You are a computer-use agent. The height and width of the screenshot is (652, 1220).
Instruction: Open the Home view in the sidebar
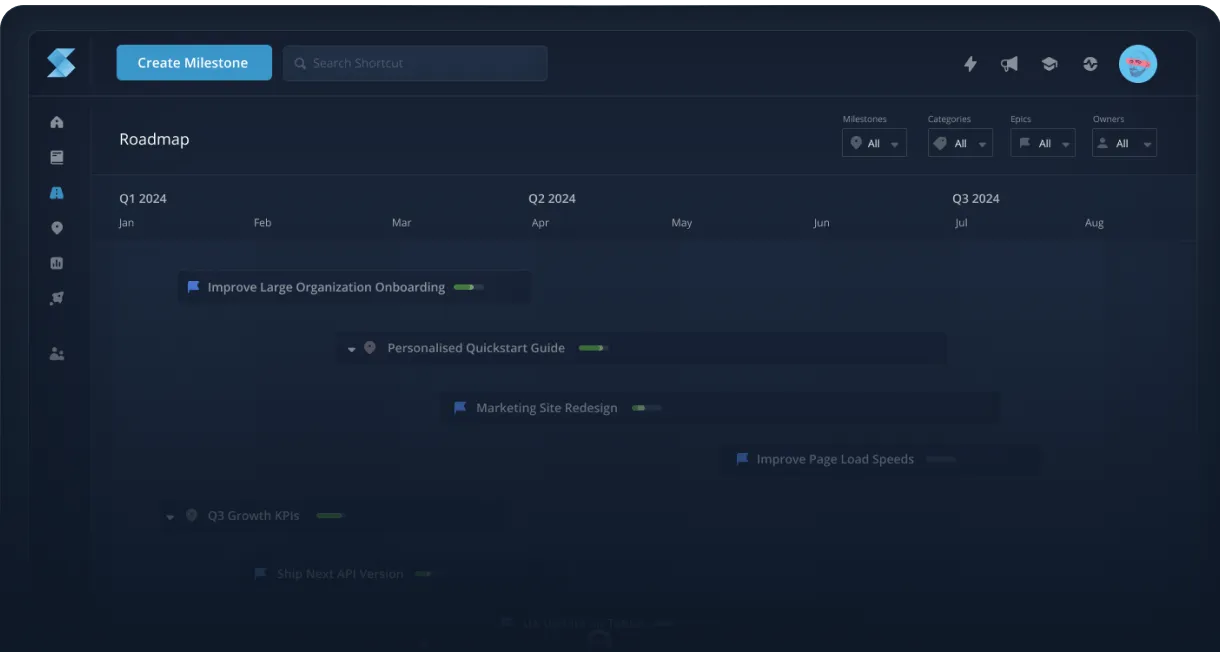coord(57,121)
